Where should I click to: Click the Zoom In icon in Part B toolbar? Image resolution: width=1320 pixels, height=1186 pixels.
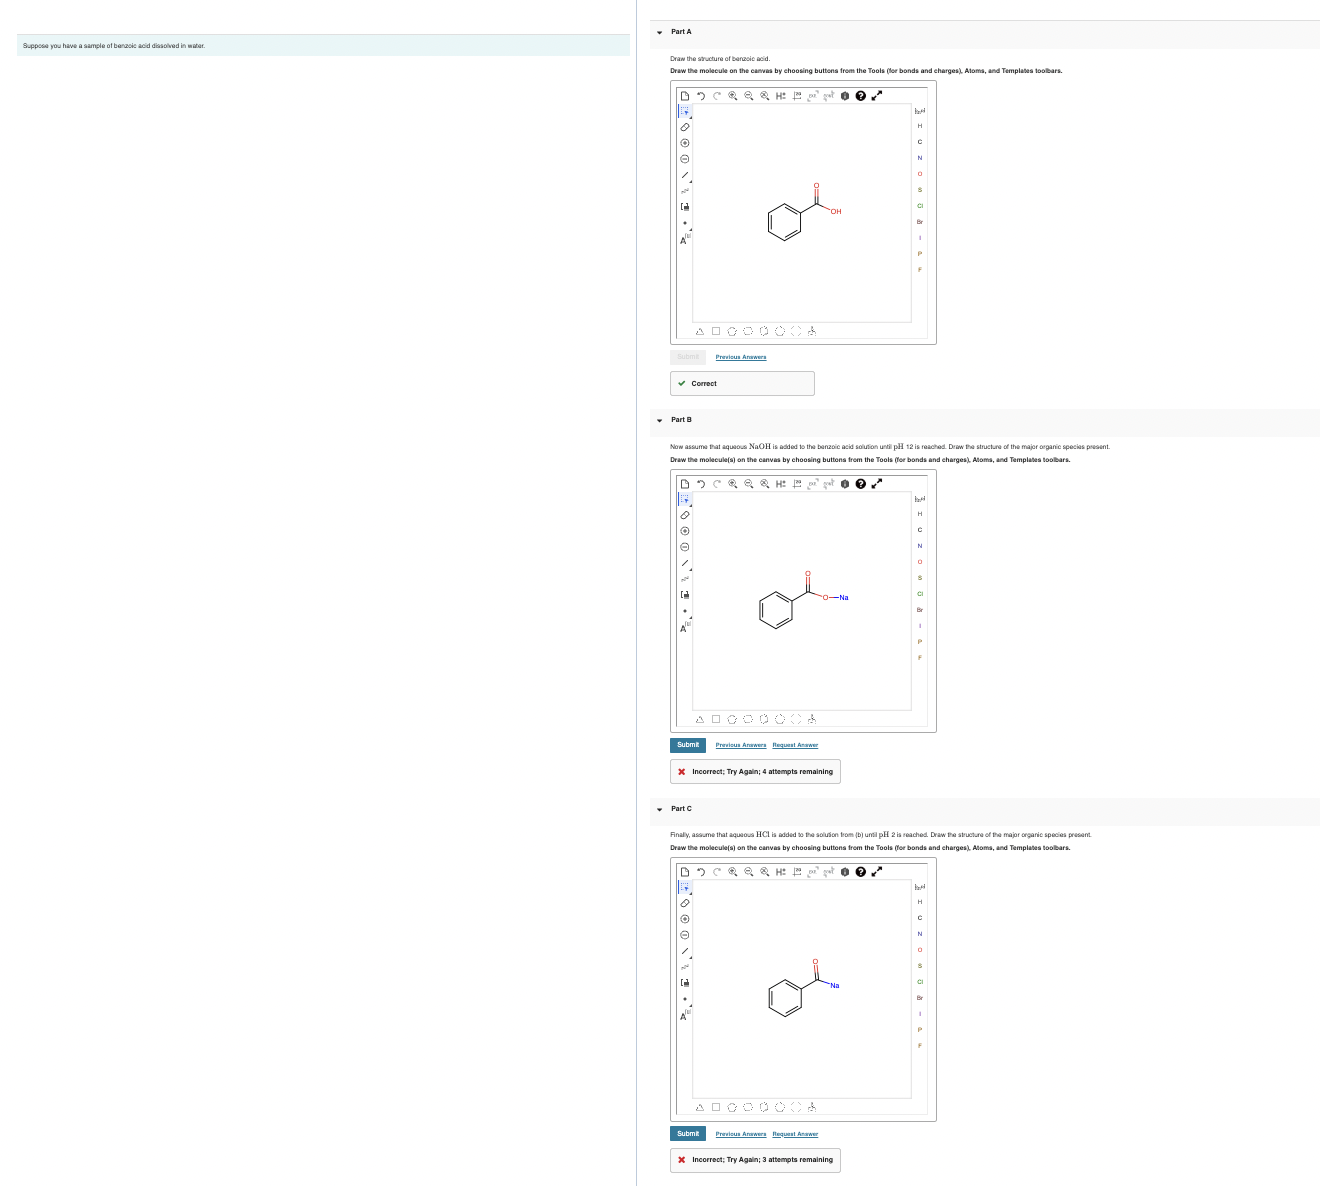pos(732,484)
